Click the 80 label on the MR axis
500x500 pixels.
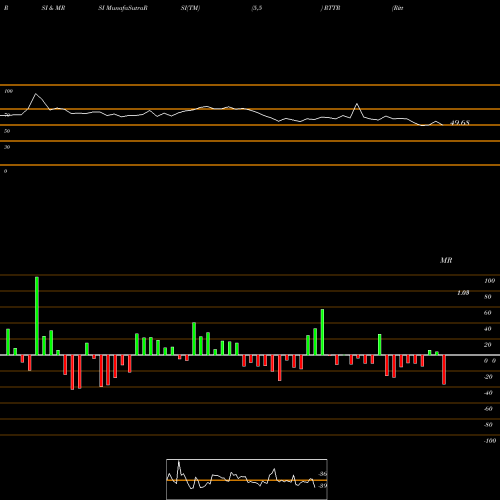(x=488, y=297)
